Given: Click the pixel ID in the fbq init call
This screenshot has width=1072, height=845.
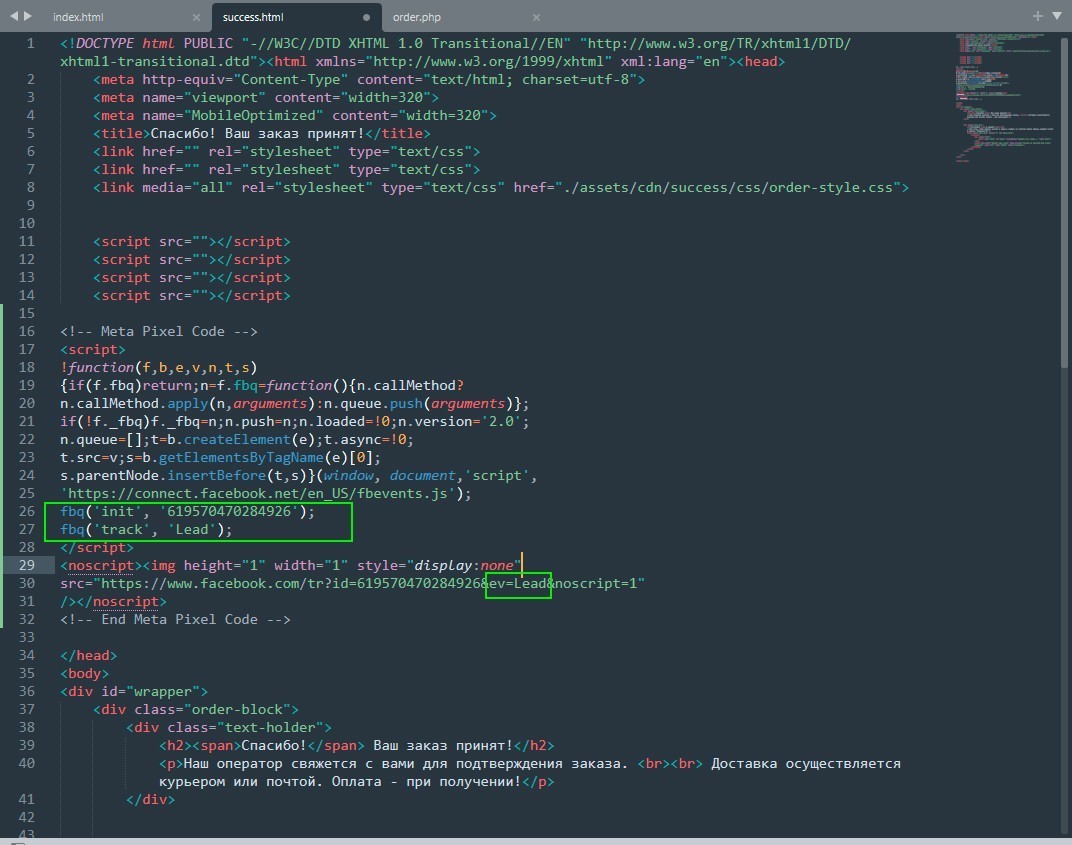Looking at the screenshot, I should coord(229,511).
